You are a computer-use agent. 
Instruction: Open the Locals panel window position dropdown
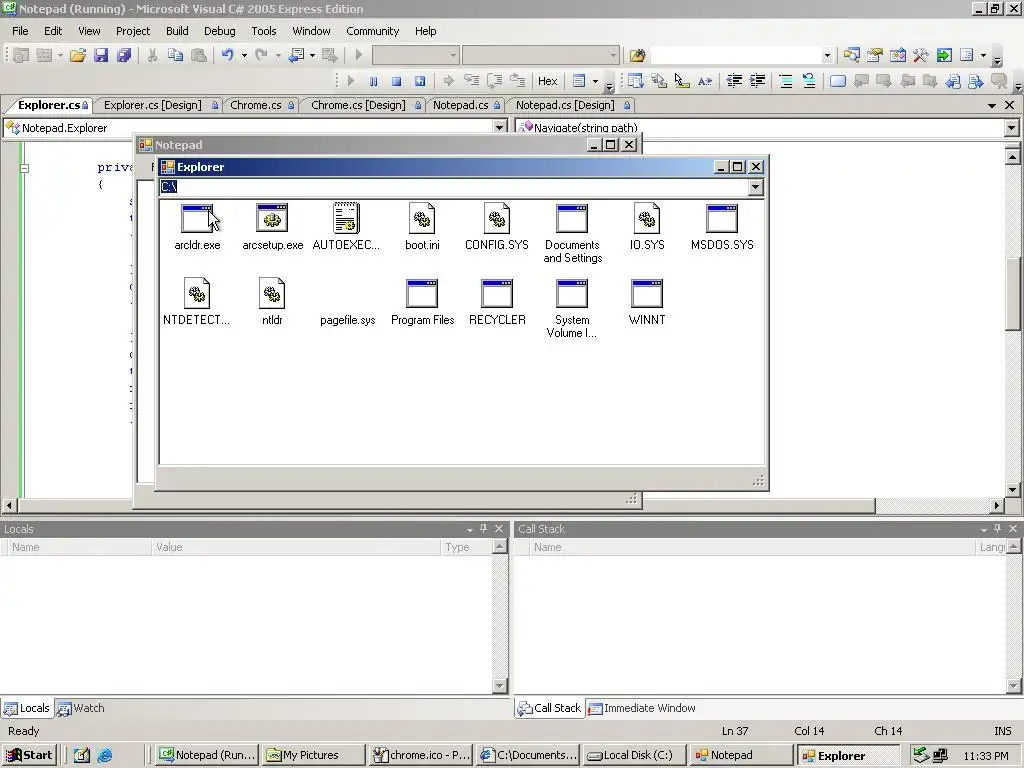coord(470,529)
